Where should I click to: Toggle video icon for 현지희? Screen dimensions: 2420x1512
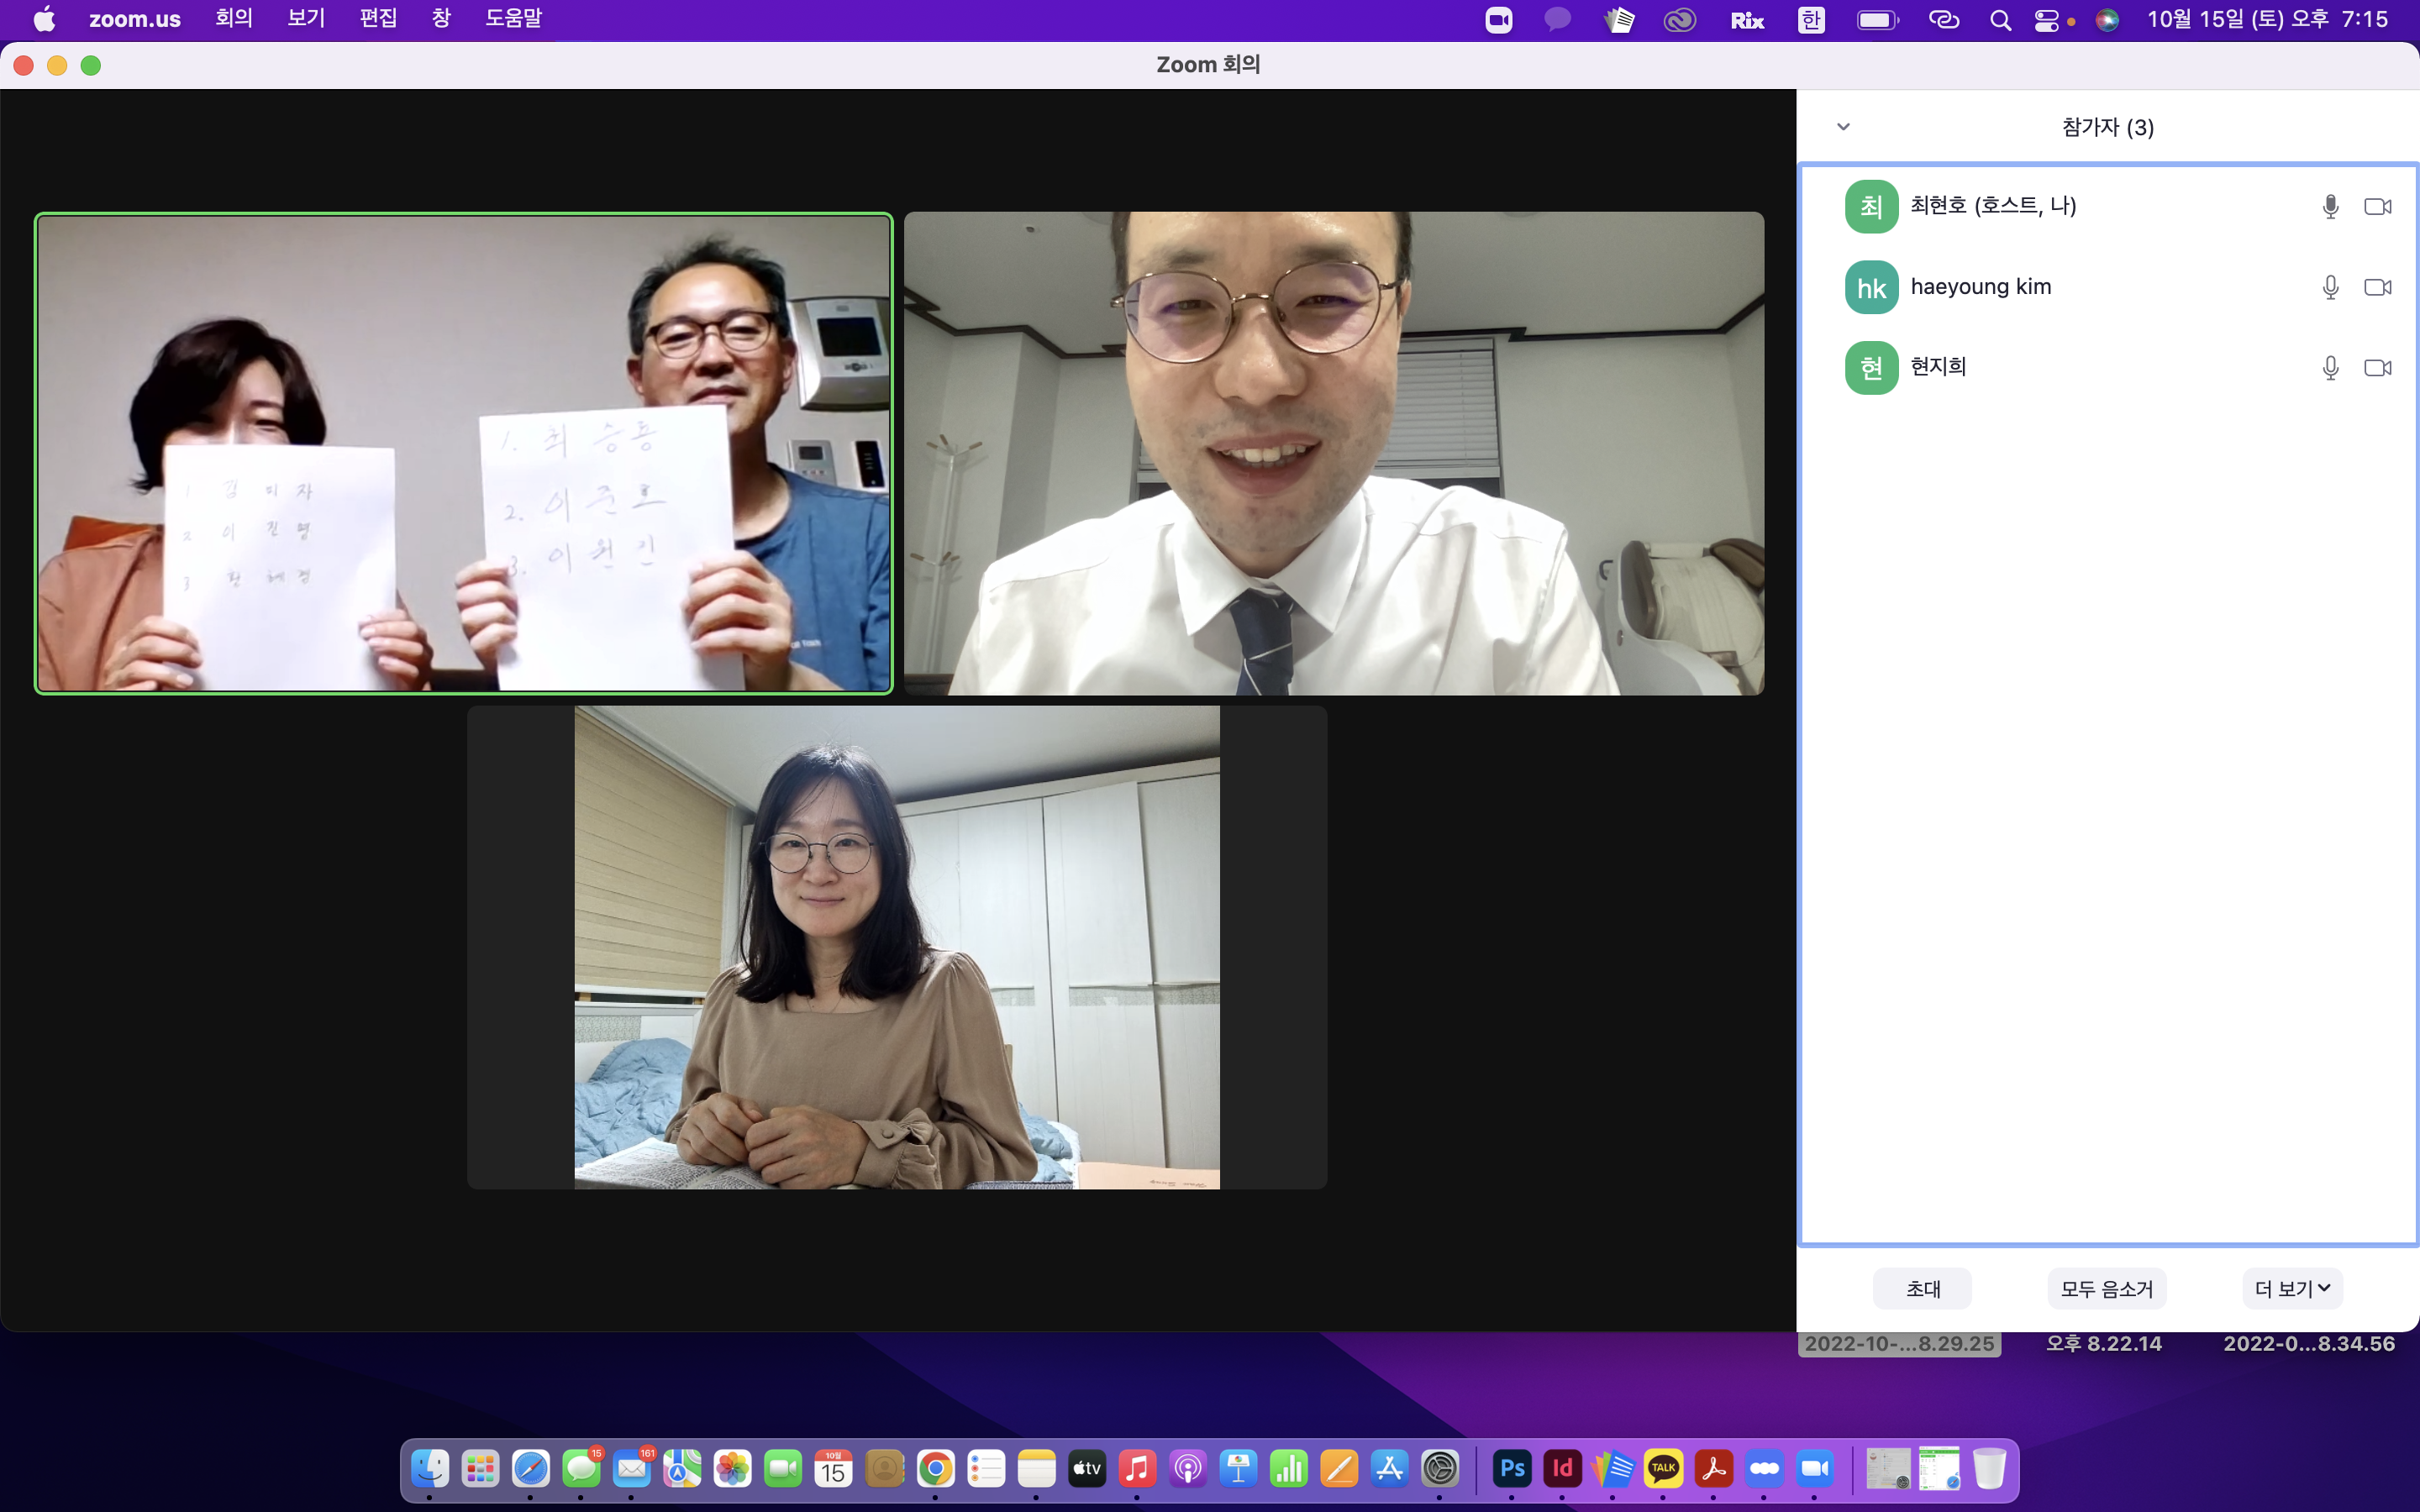click(2377, 368)
